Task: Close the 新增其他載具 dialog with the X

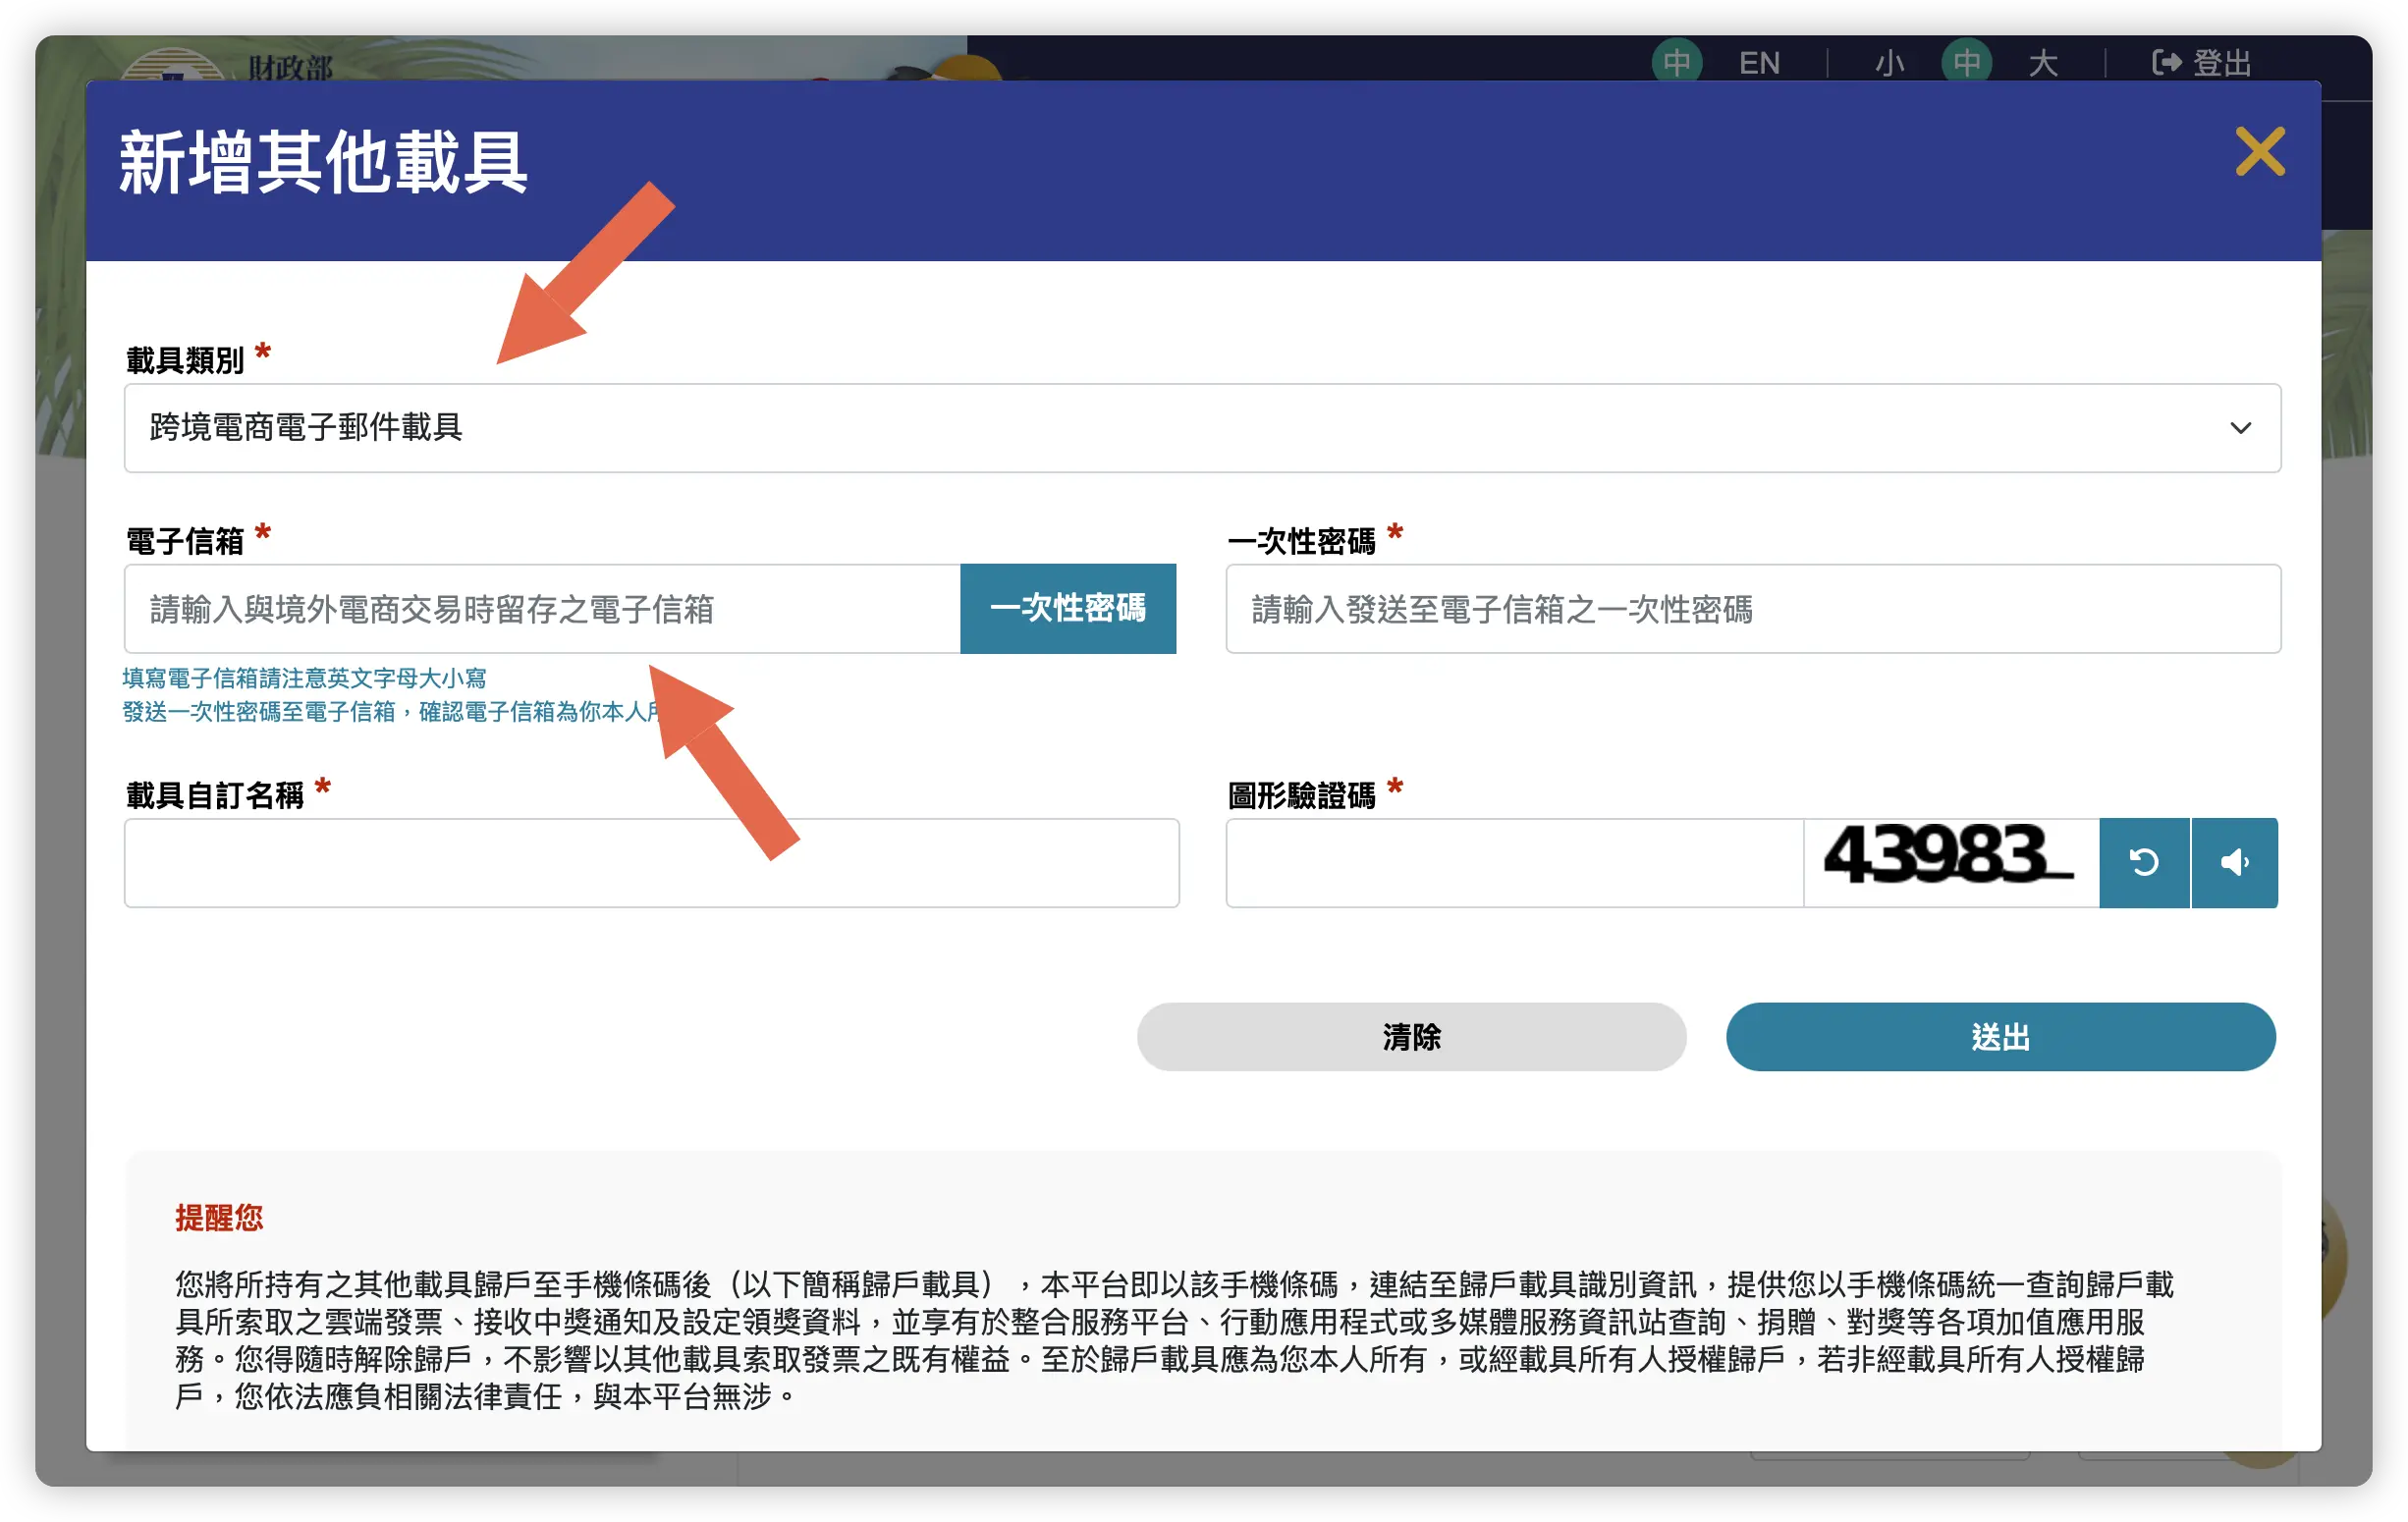Action: (2260, 151)
